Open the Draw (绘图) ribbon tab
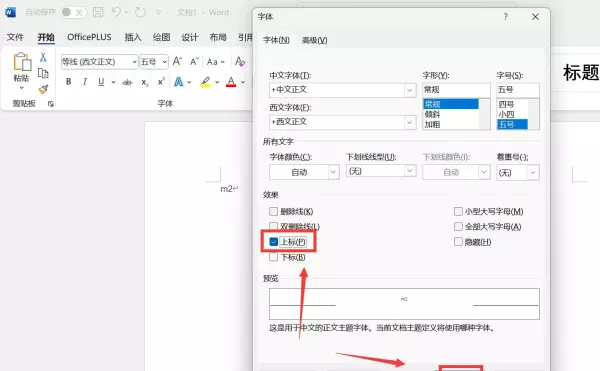 click(x=161, y=37)
